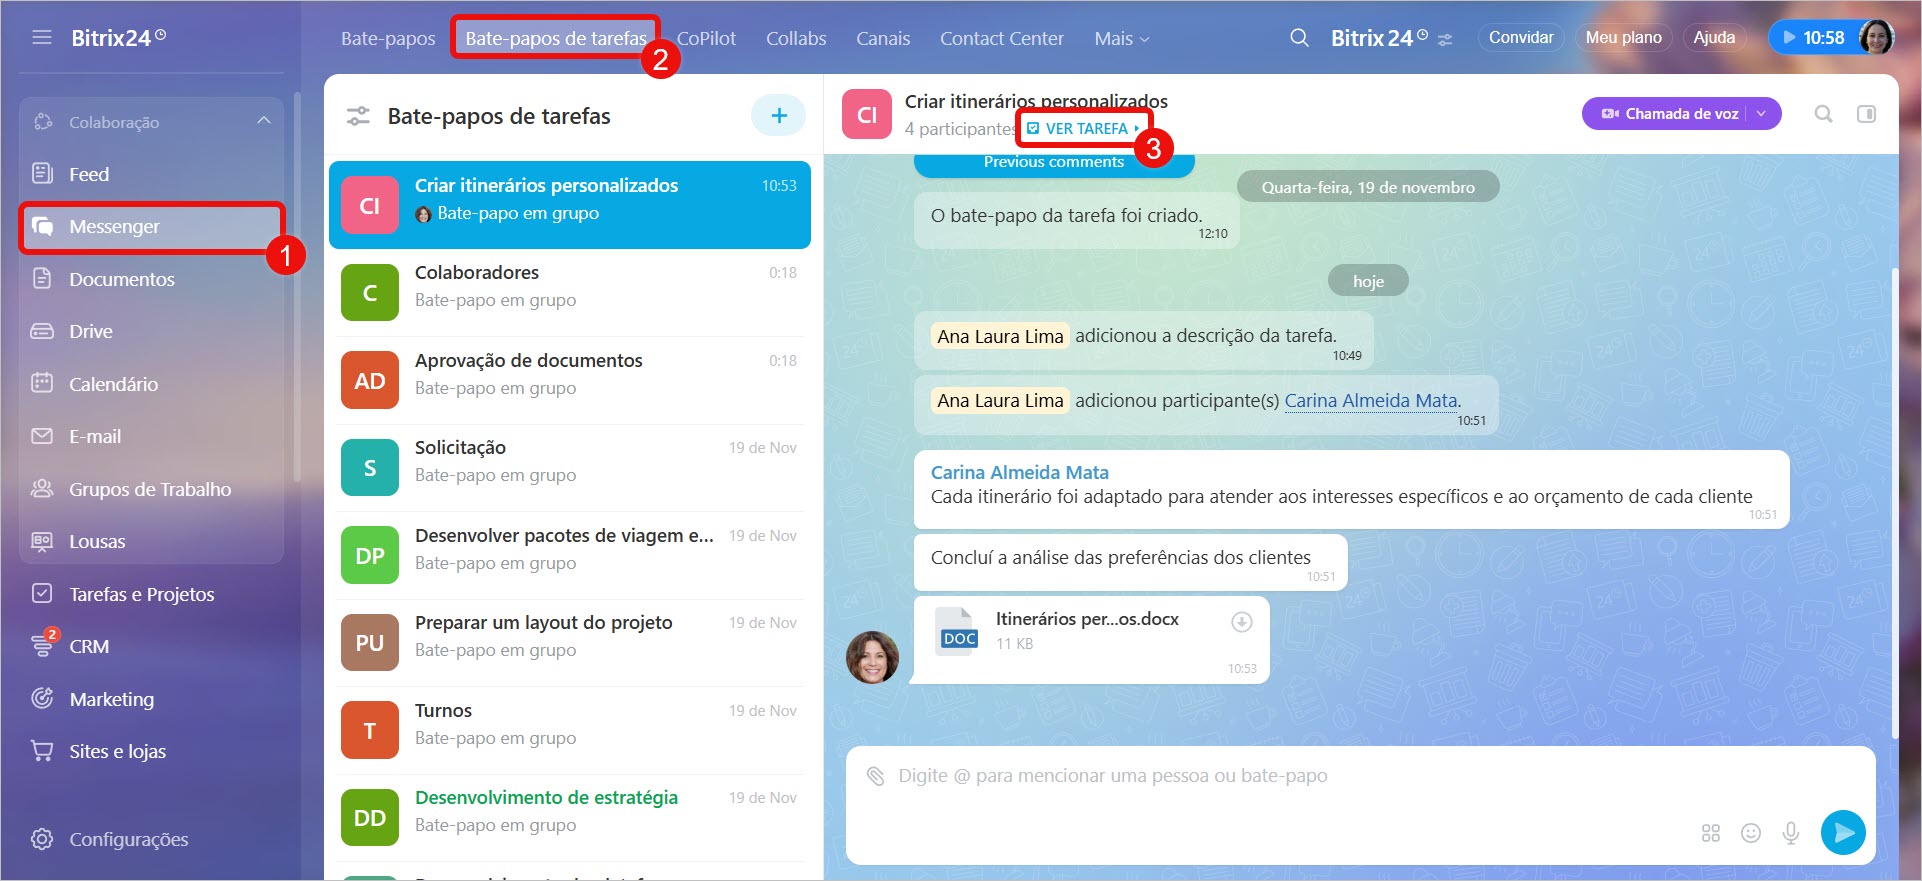Image resolution: width=1922 pixels, height=881 pixels.
Task: Click the VER TAREFA link
Action: [1085, 129]
